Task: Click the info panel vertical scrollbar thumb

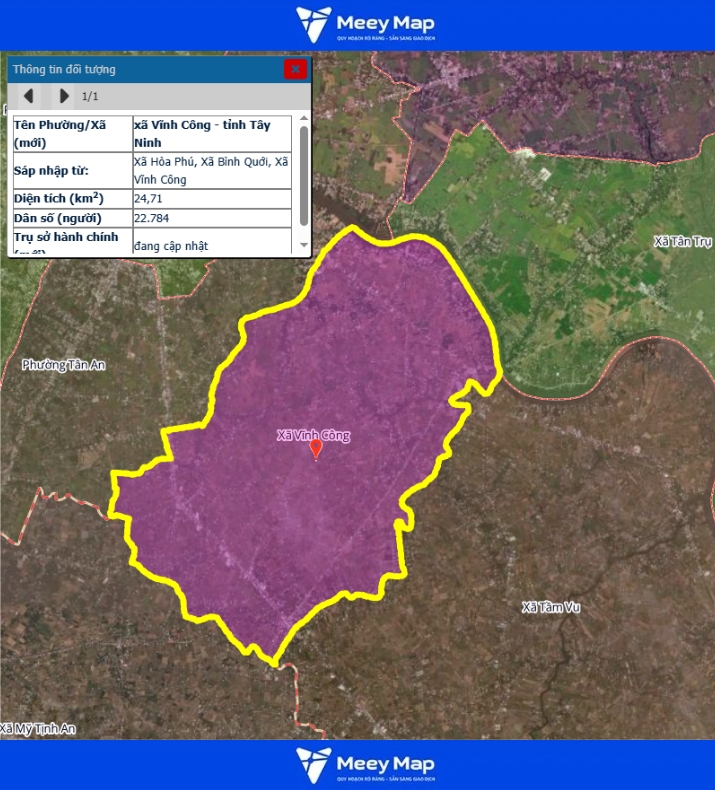Action: coord(304,175)
